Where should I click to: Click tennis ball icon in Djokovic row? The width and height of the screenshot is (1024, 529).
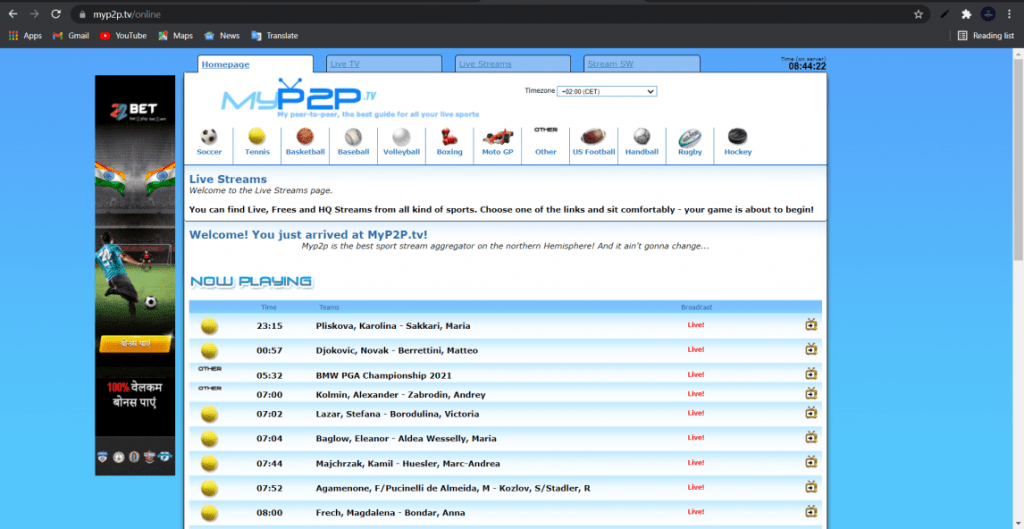[209, 351]
